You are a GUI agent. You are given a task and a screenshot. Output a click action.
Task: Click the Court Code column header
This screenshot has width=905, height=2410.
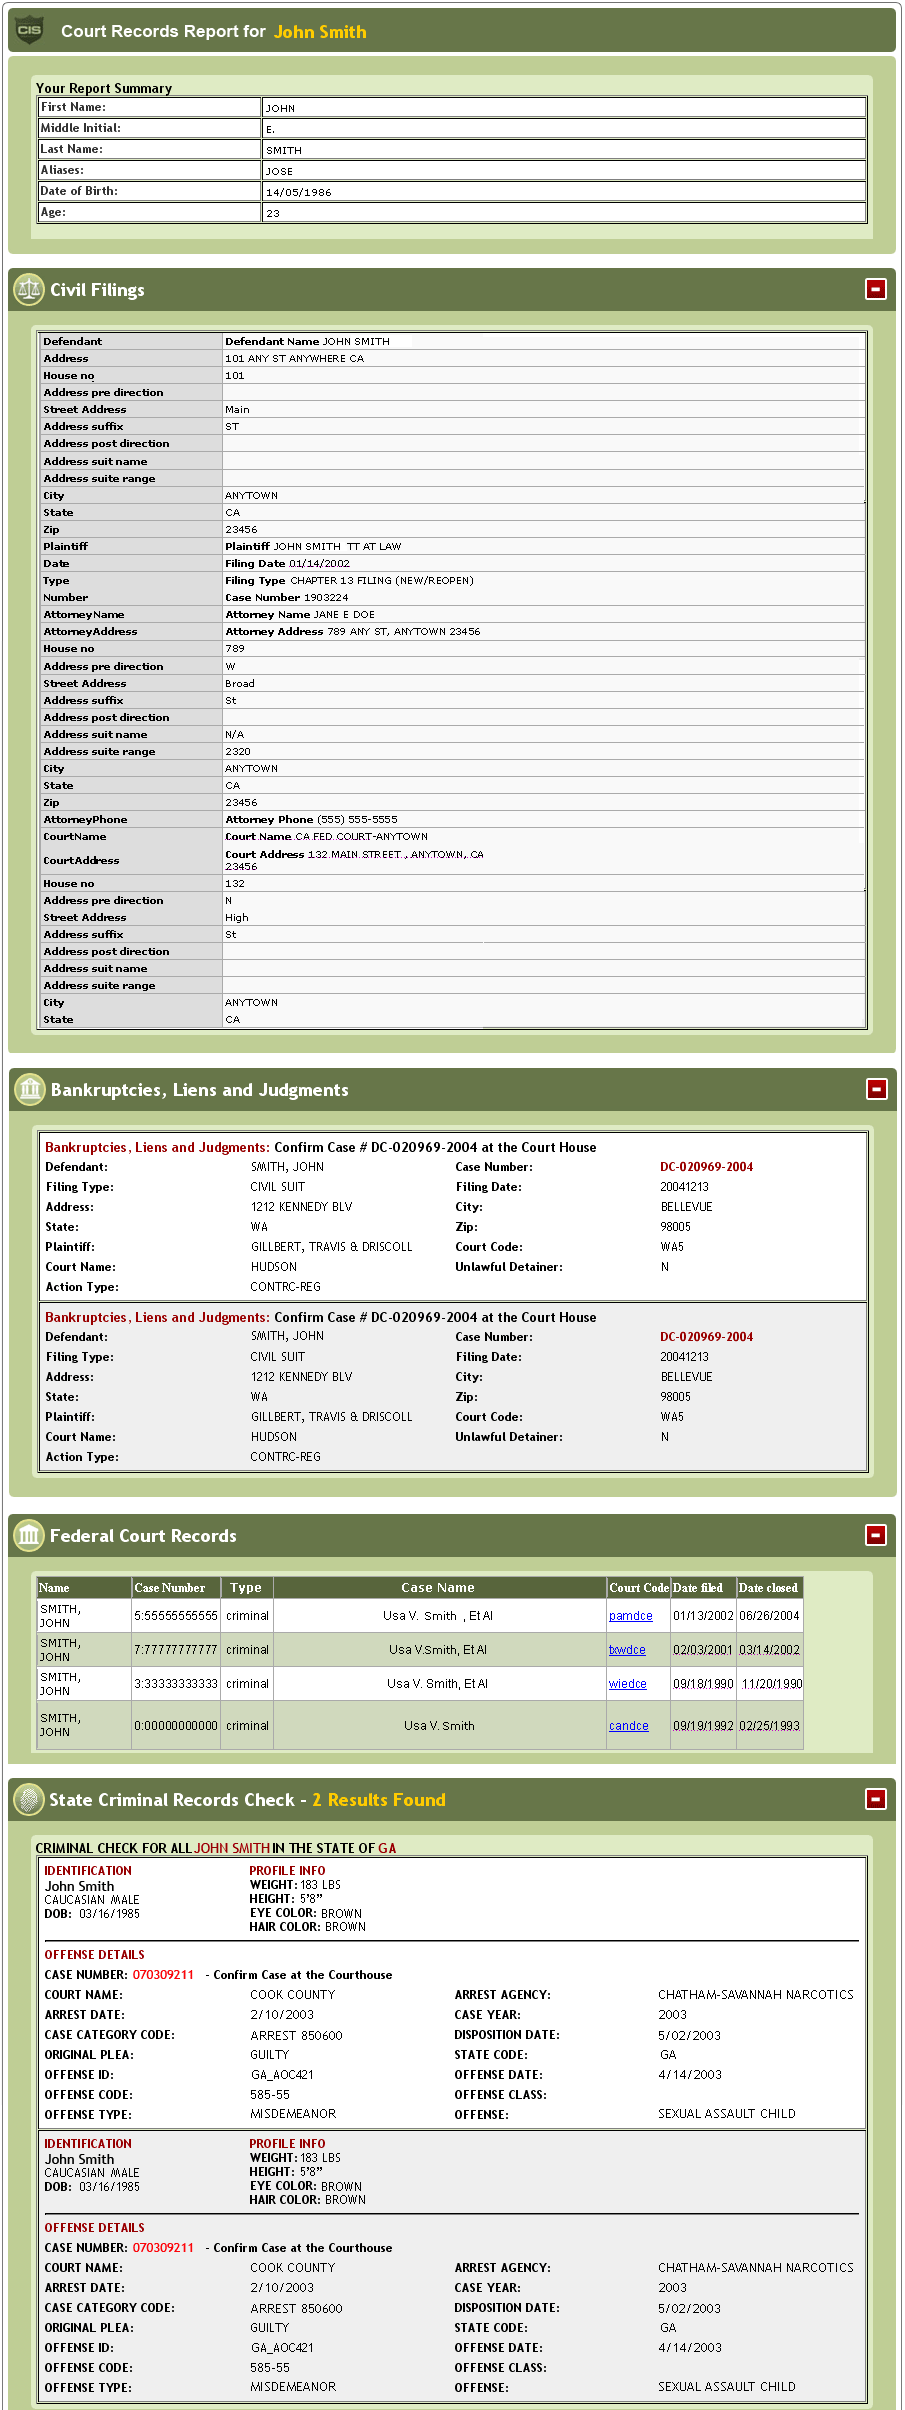638,1588
